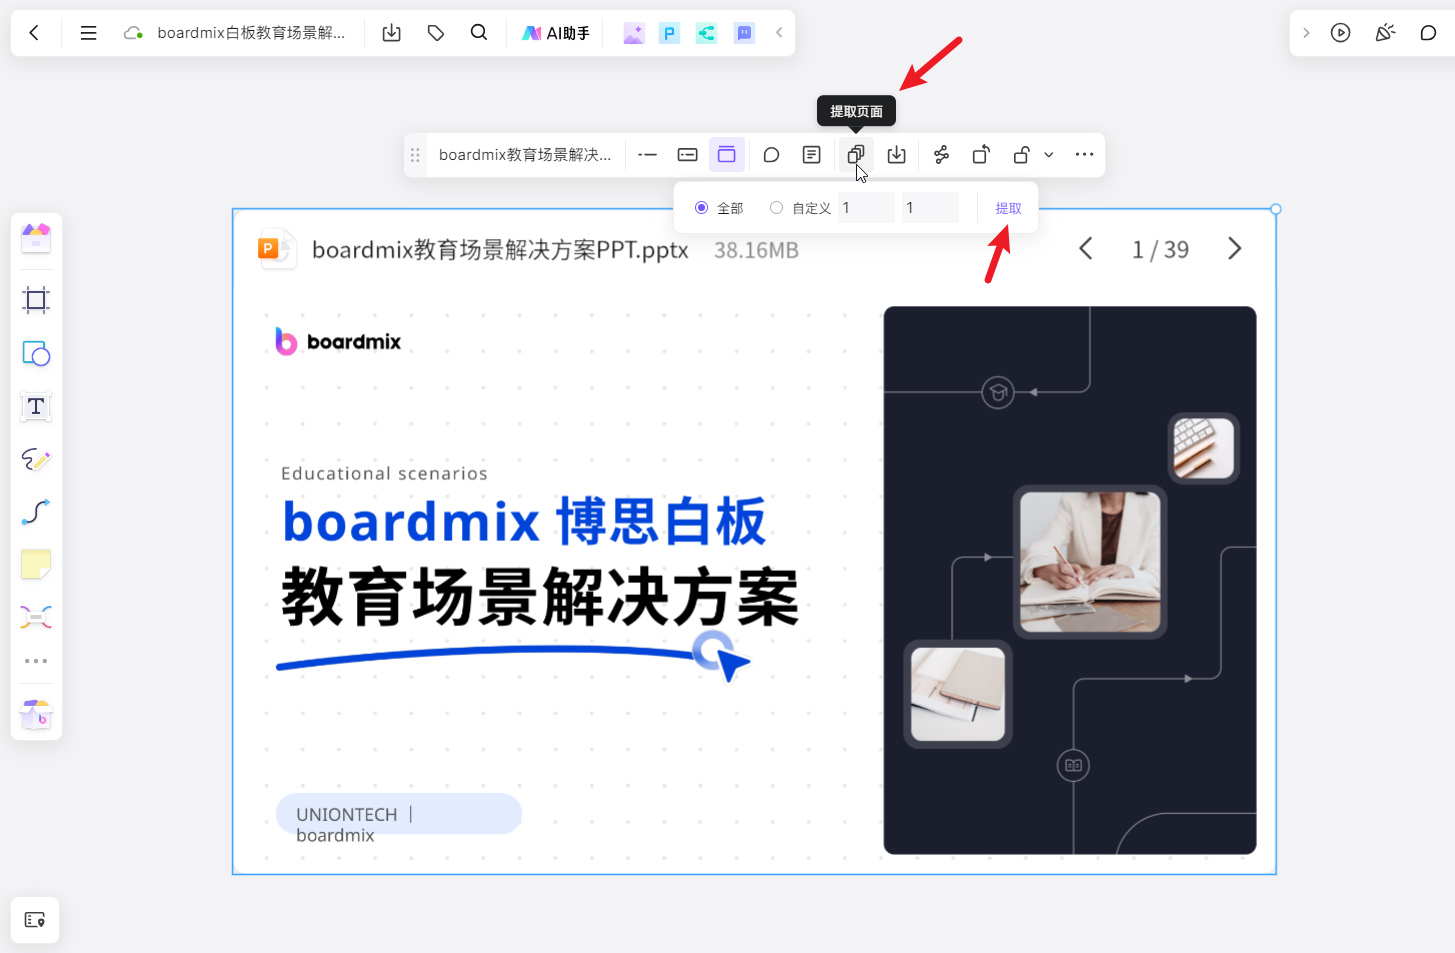This screenshot has width=1455, height=953.
Task: Go to next slide arrow
Action: tap(1235, 249)
